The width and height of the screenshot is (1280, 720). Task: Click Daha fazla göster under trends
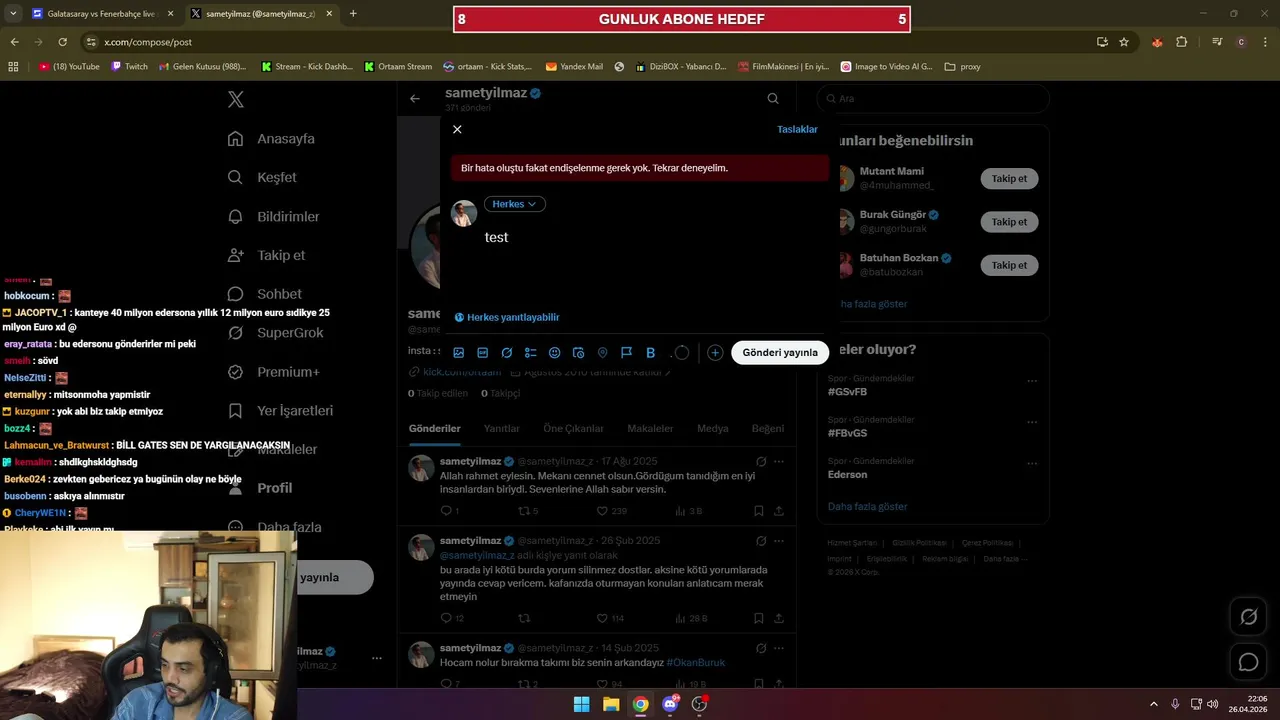tap(868, 506)
